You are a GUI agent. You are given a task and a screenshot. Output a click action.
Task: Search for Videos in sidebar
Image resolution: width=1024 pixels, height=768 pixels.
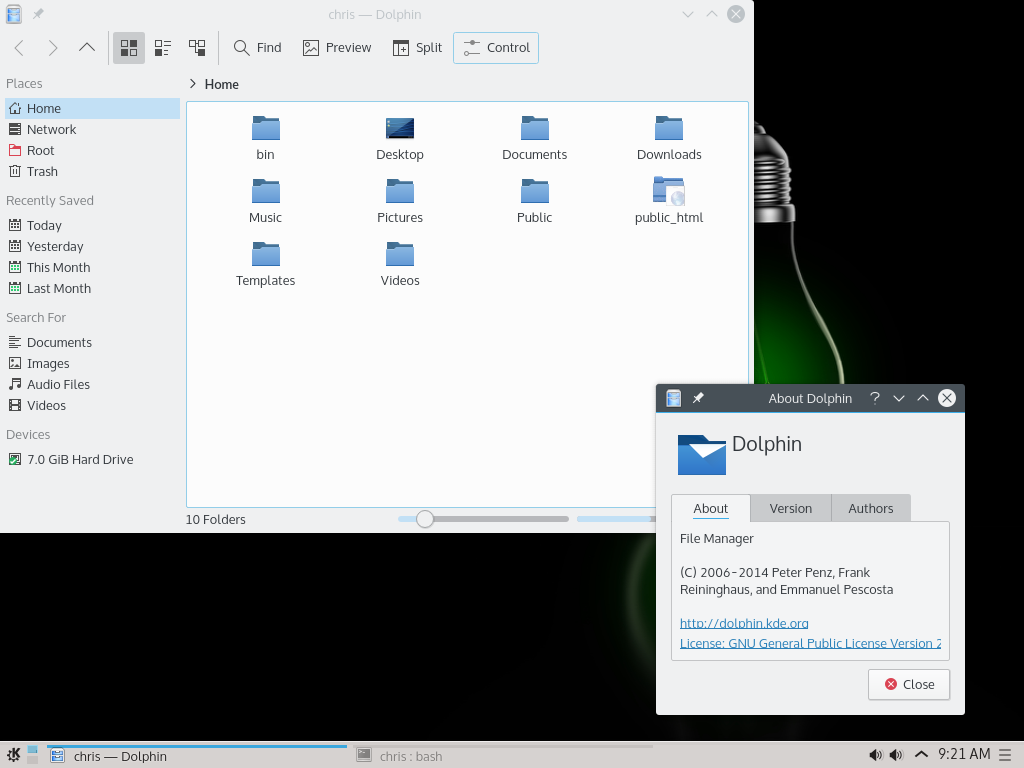point(92,405)
